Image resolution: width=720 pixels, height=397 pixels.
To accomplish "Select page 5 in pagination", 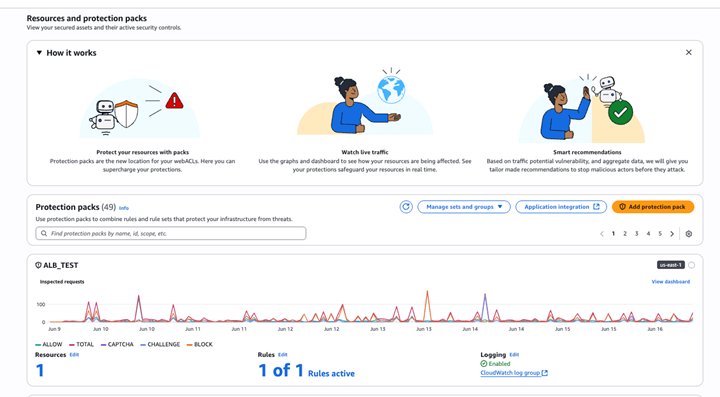I will 660,234.
